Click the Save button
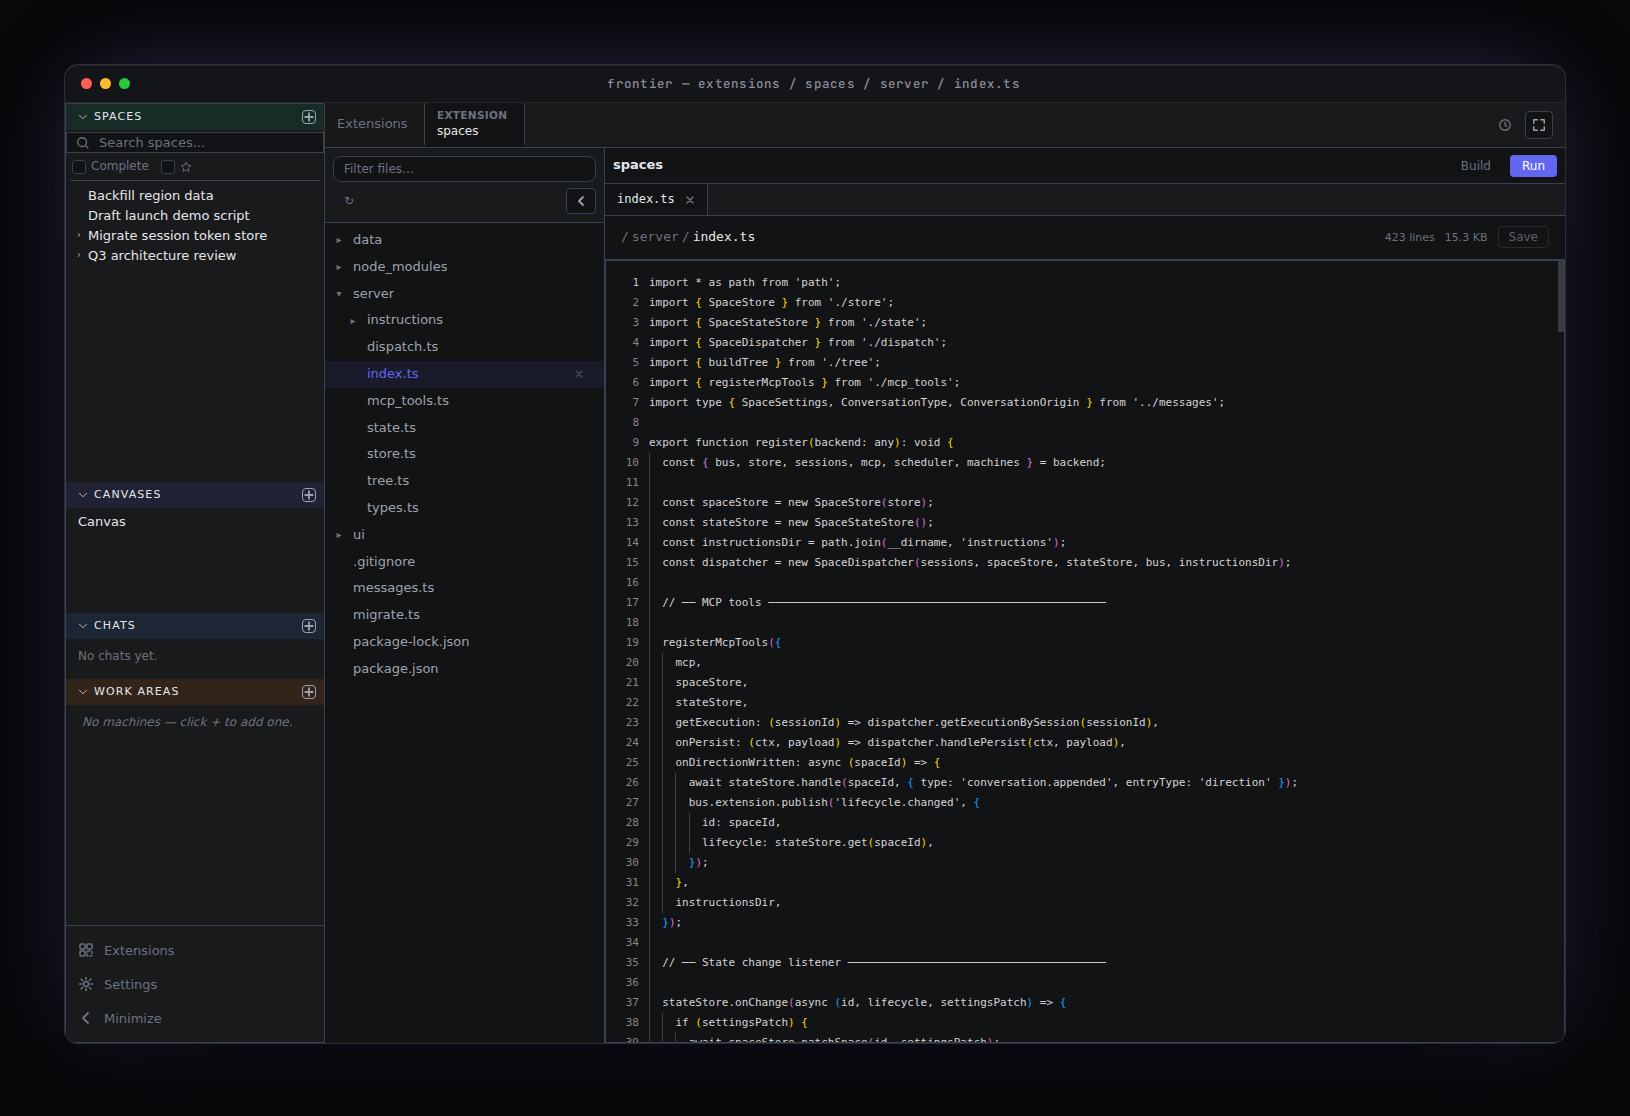The image size is (1630, 1116). point(1523,237)
